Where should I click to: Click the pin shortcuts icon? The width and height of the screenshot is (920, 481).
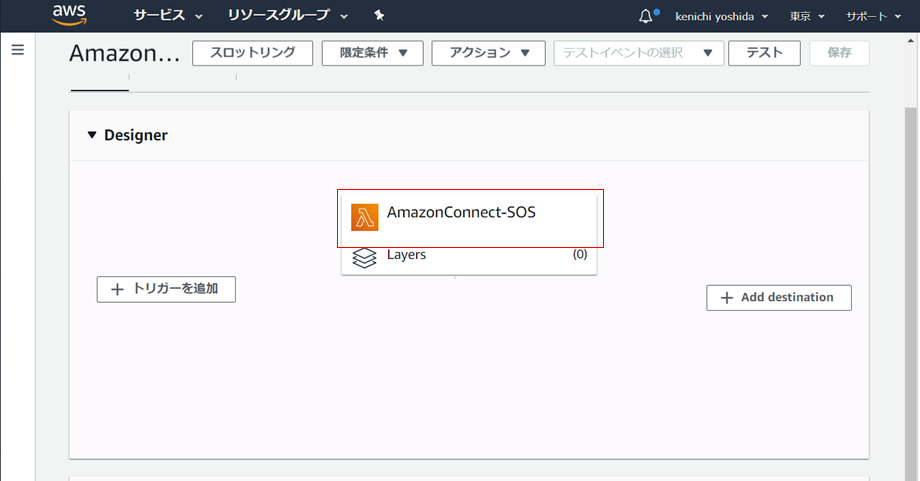point(379,16)
